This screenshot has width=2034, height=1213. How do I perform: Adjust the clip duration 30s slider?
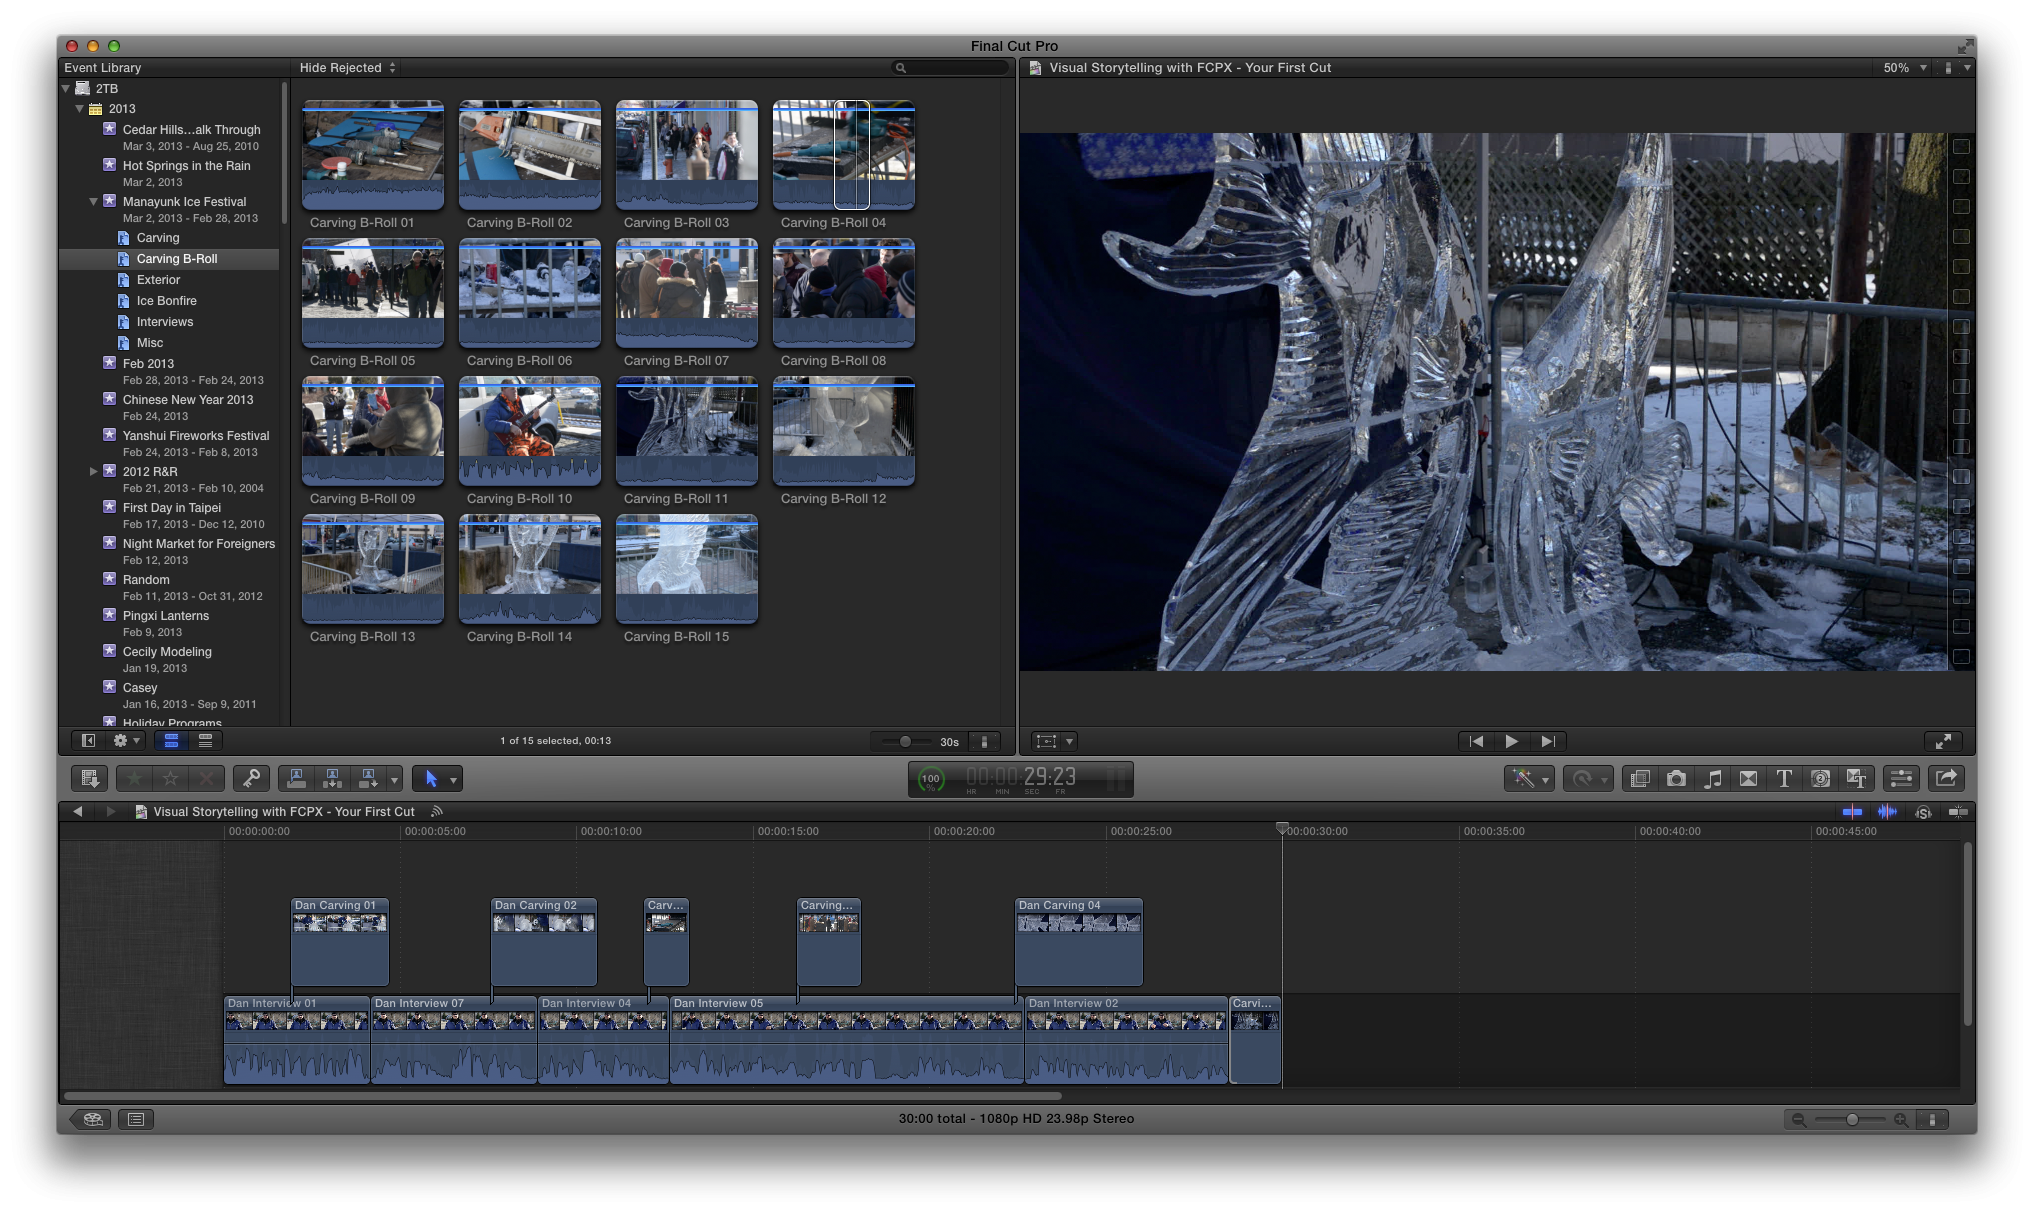pyautogui.click(x=904, y=742)
